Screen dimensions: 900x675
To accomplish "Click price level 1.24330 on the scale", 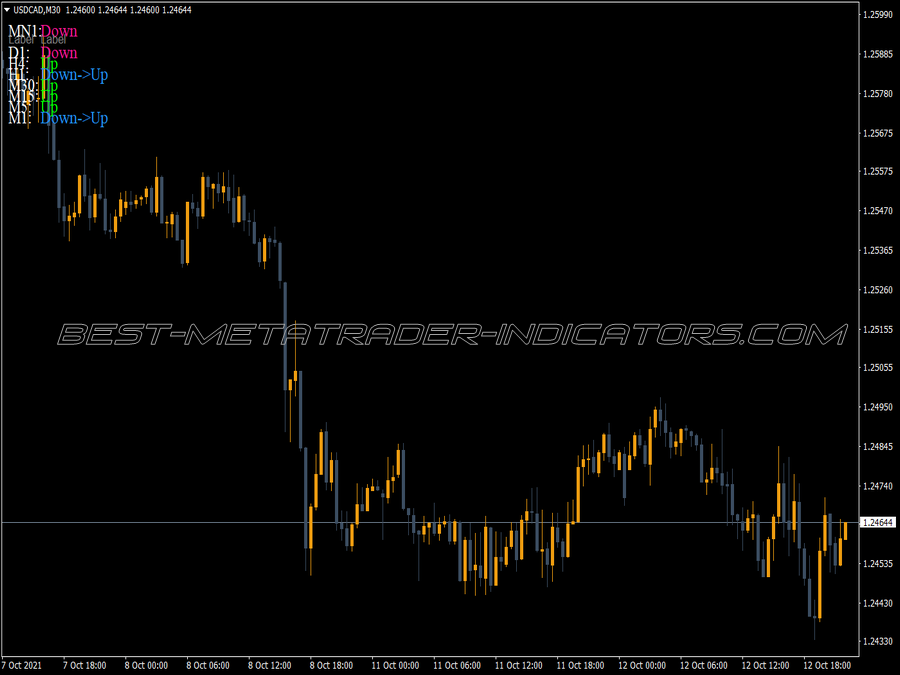I will click(x=878, y=641).
